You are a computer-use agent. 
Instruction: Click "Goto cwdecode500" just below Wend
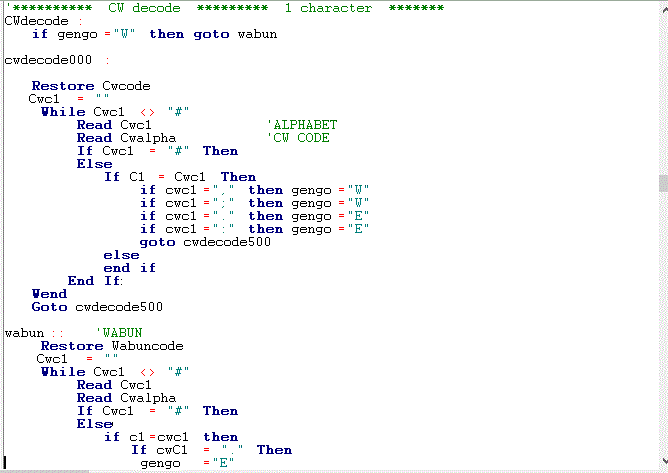(x=97, y=307)
